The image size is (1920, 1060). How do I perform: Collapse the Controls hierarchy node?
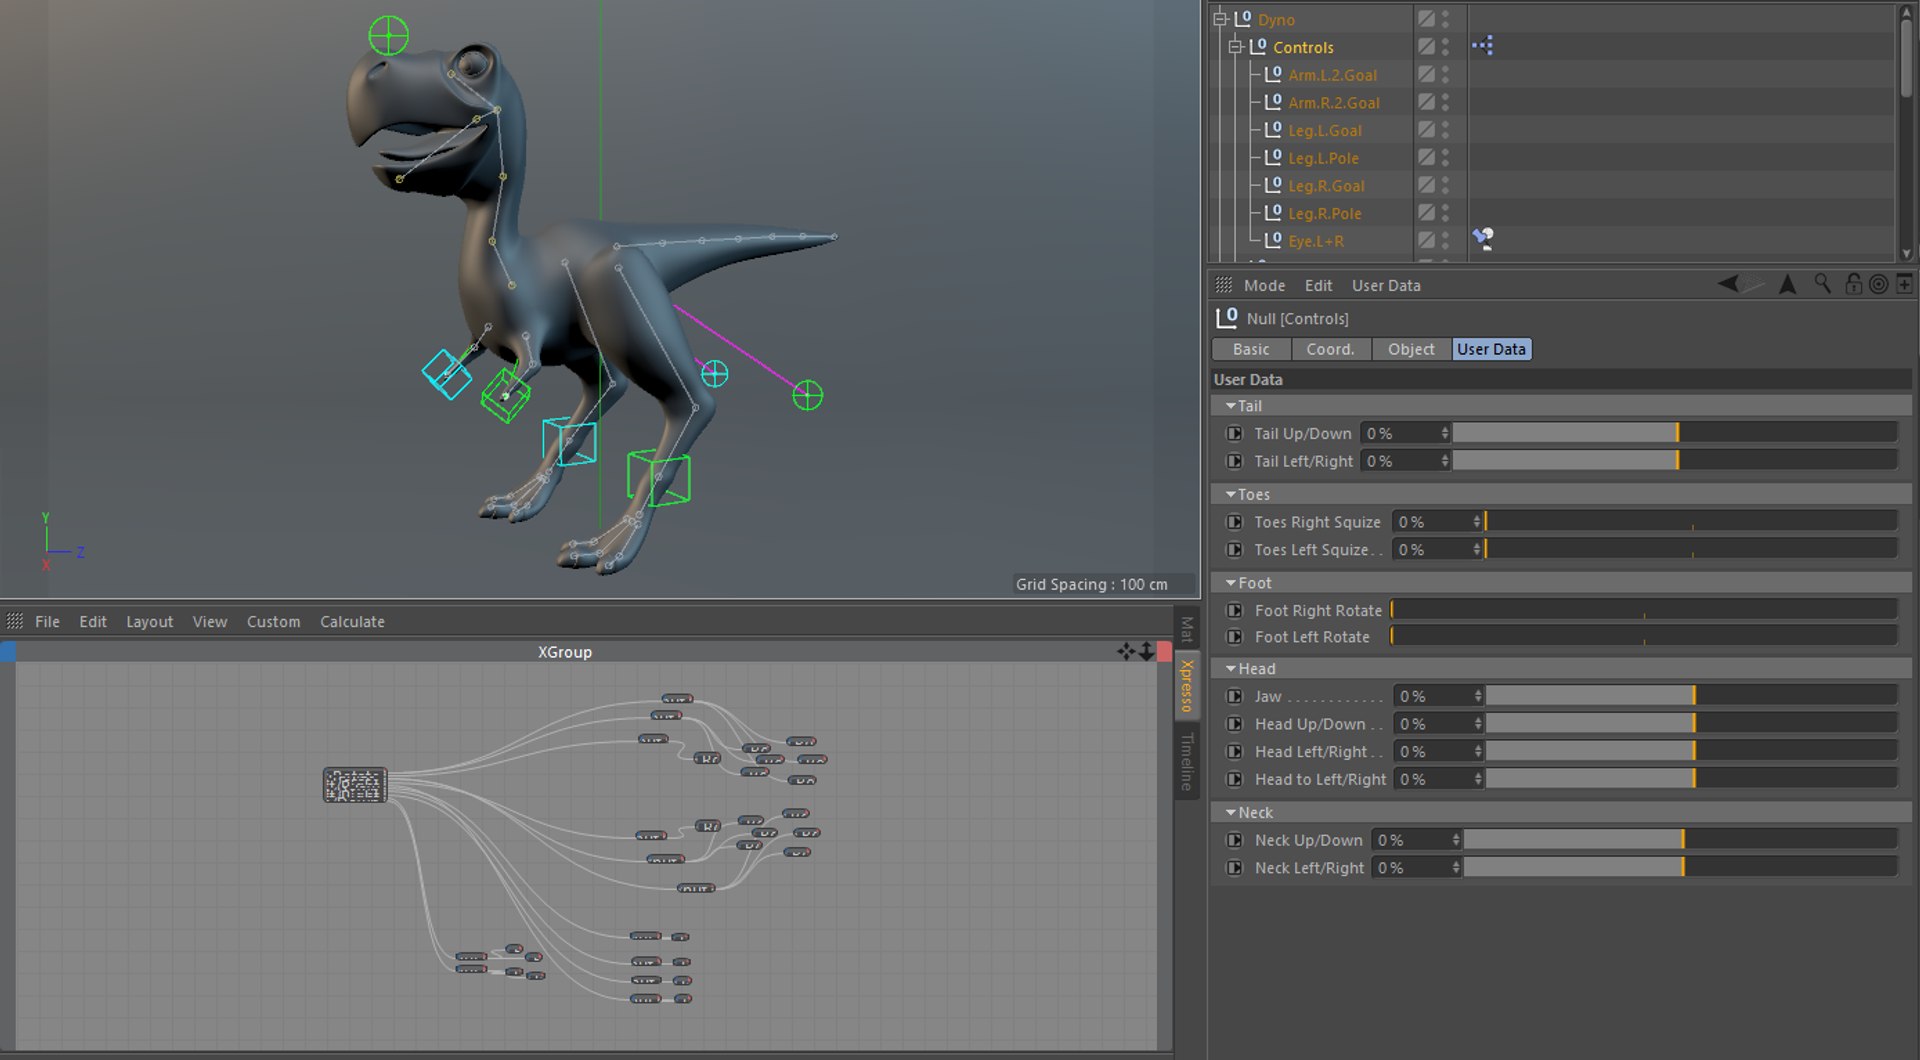click(1236, 47)
